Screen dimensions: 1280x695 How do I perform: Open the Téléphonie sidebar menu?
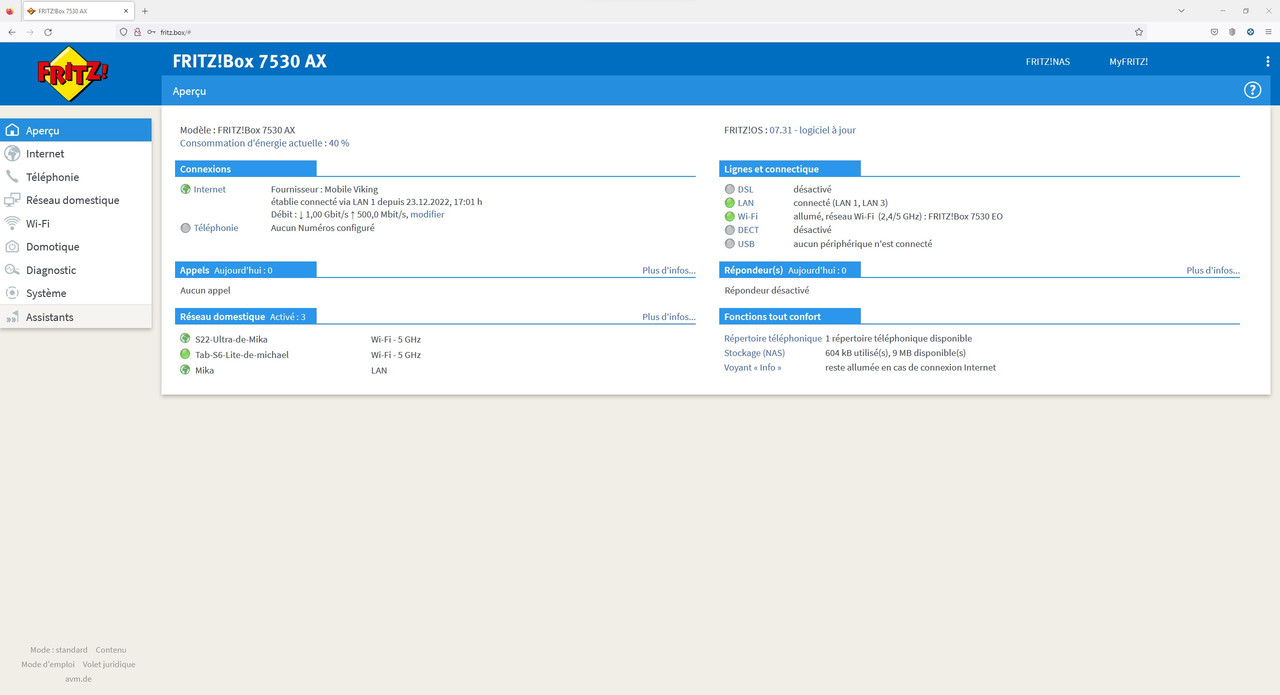76,177
